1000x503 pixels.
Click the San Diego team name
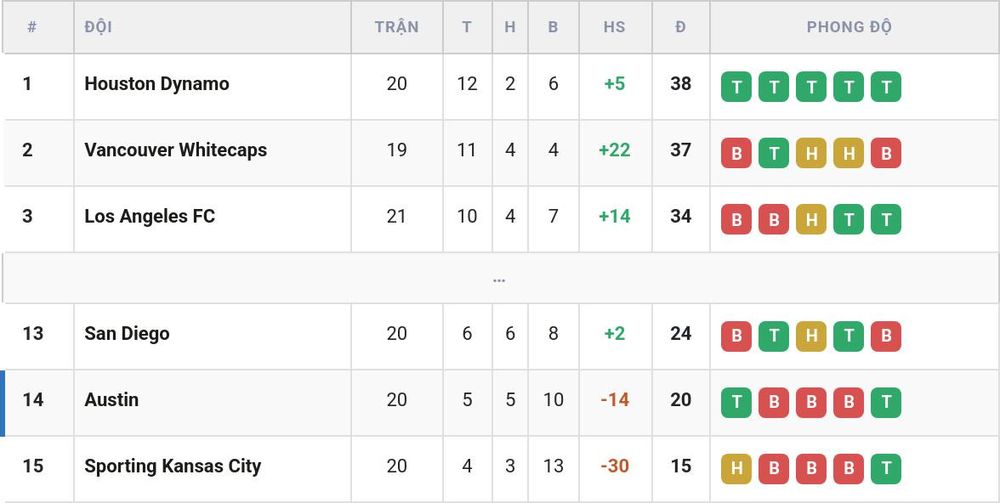pyautogui.click(x=127, y=333)
